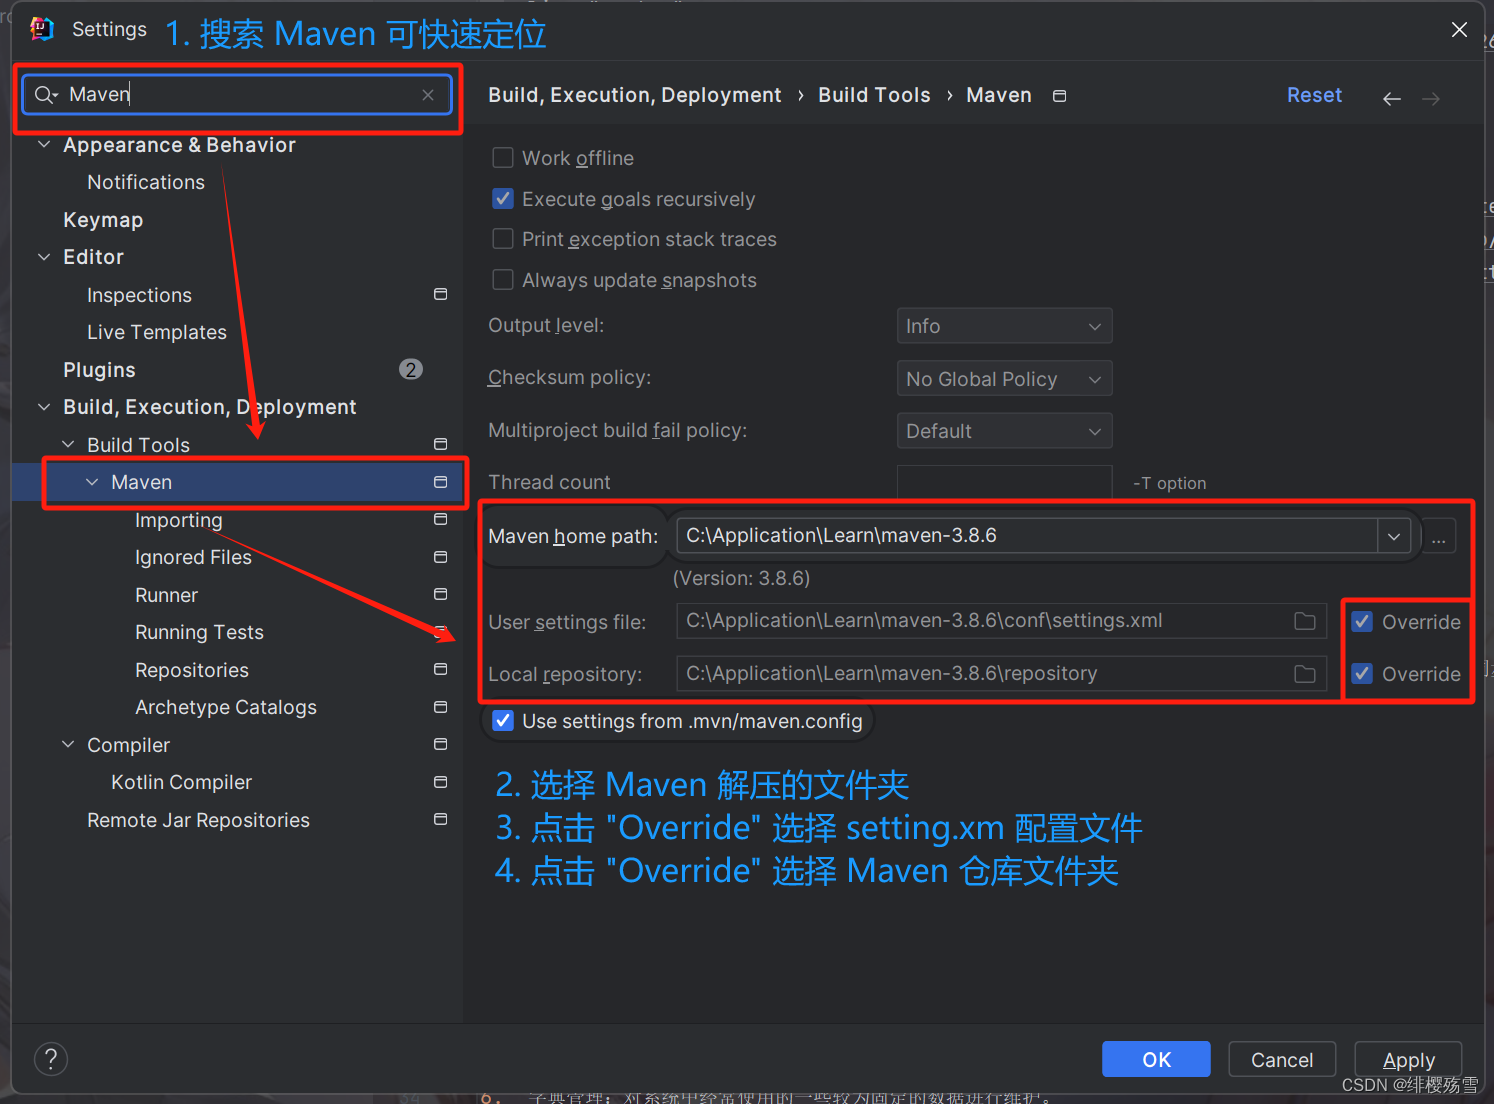Click 'Build, Execution, Deployment' breadcrumb
1494x1104 pixels.
(x=634, y=95)
